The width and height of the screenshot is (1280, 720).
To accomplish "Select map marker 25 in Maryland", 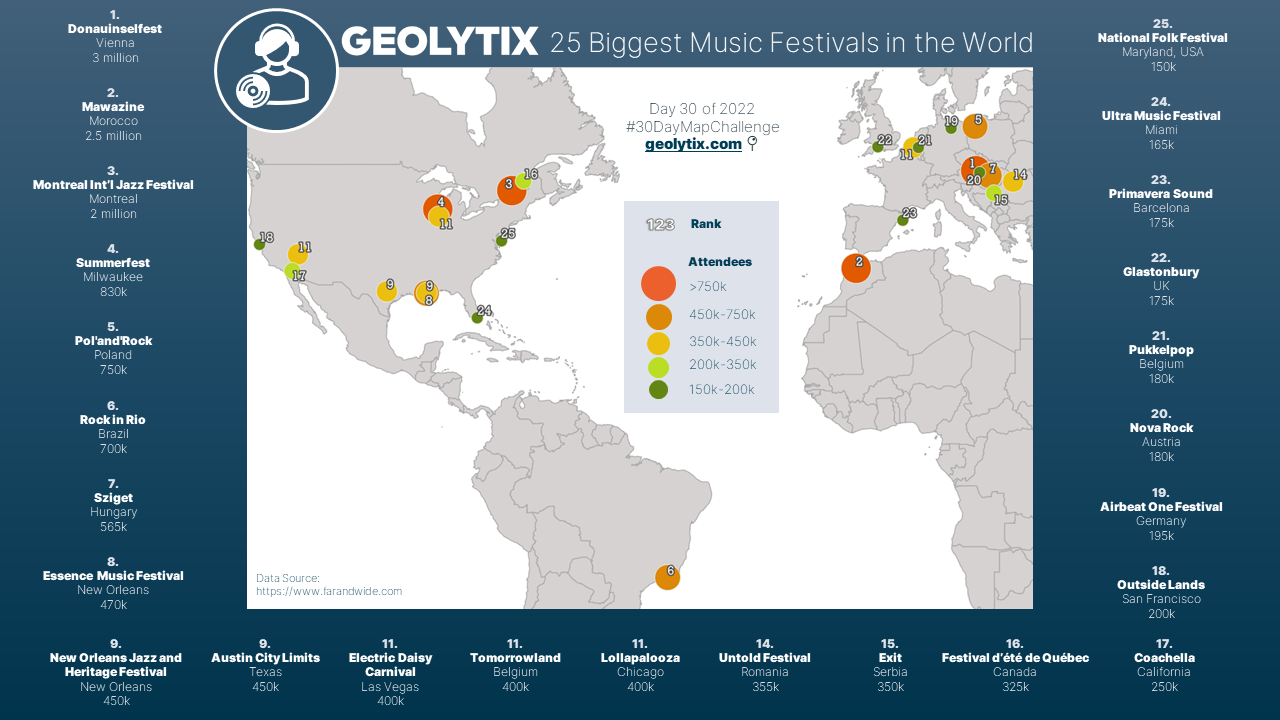I will pos(501,241).
